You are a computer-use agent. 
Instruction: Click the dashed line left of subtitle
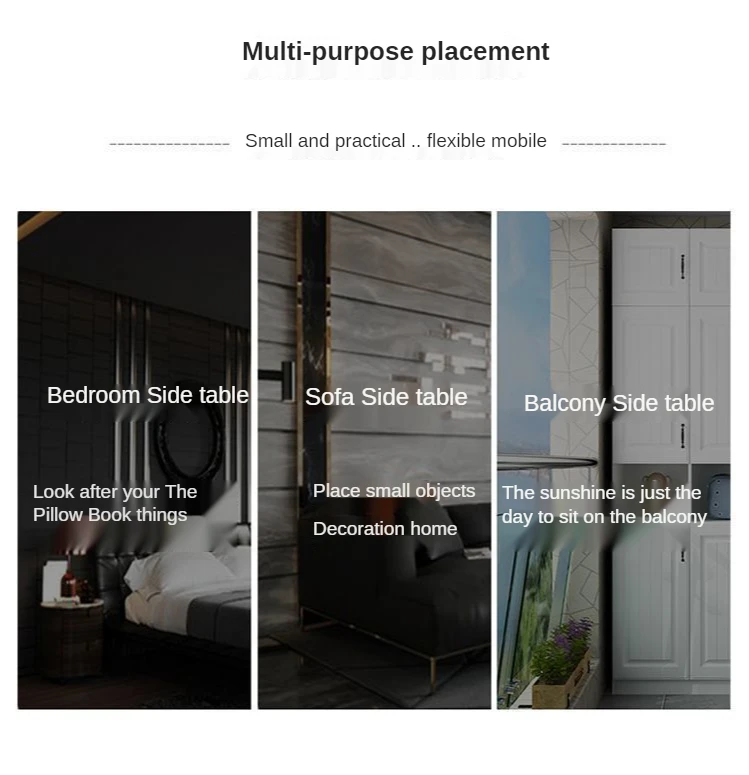click(x=170, y=144)
